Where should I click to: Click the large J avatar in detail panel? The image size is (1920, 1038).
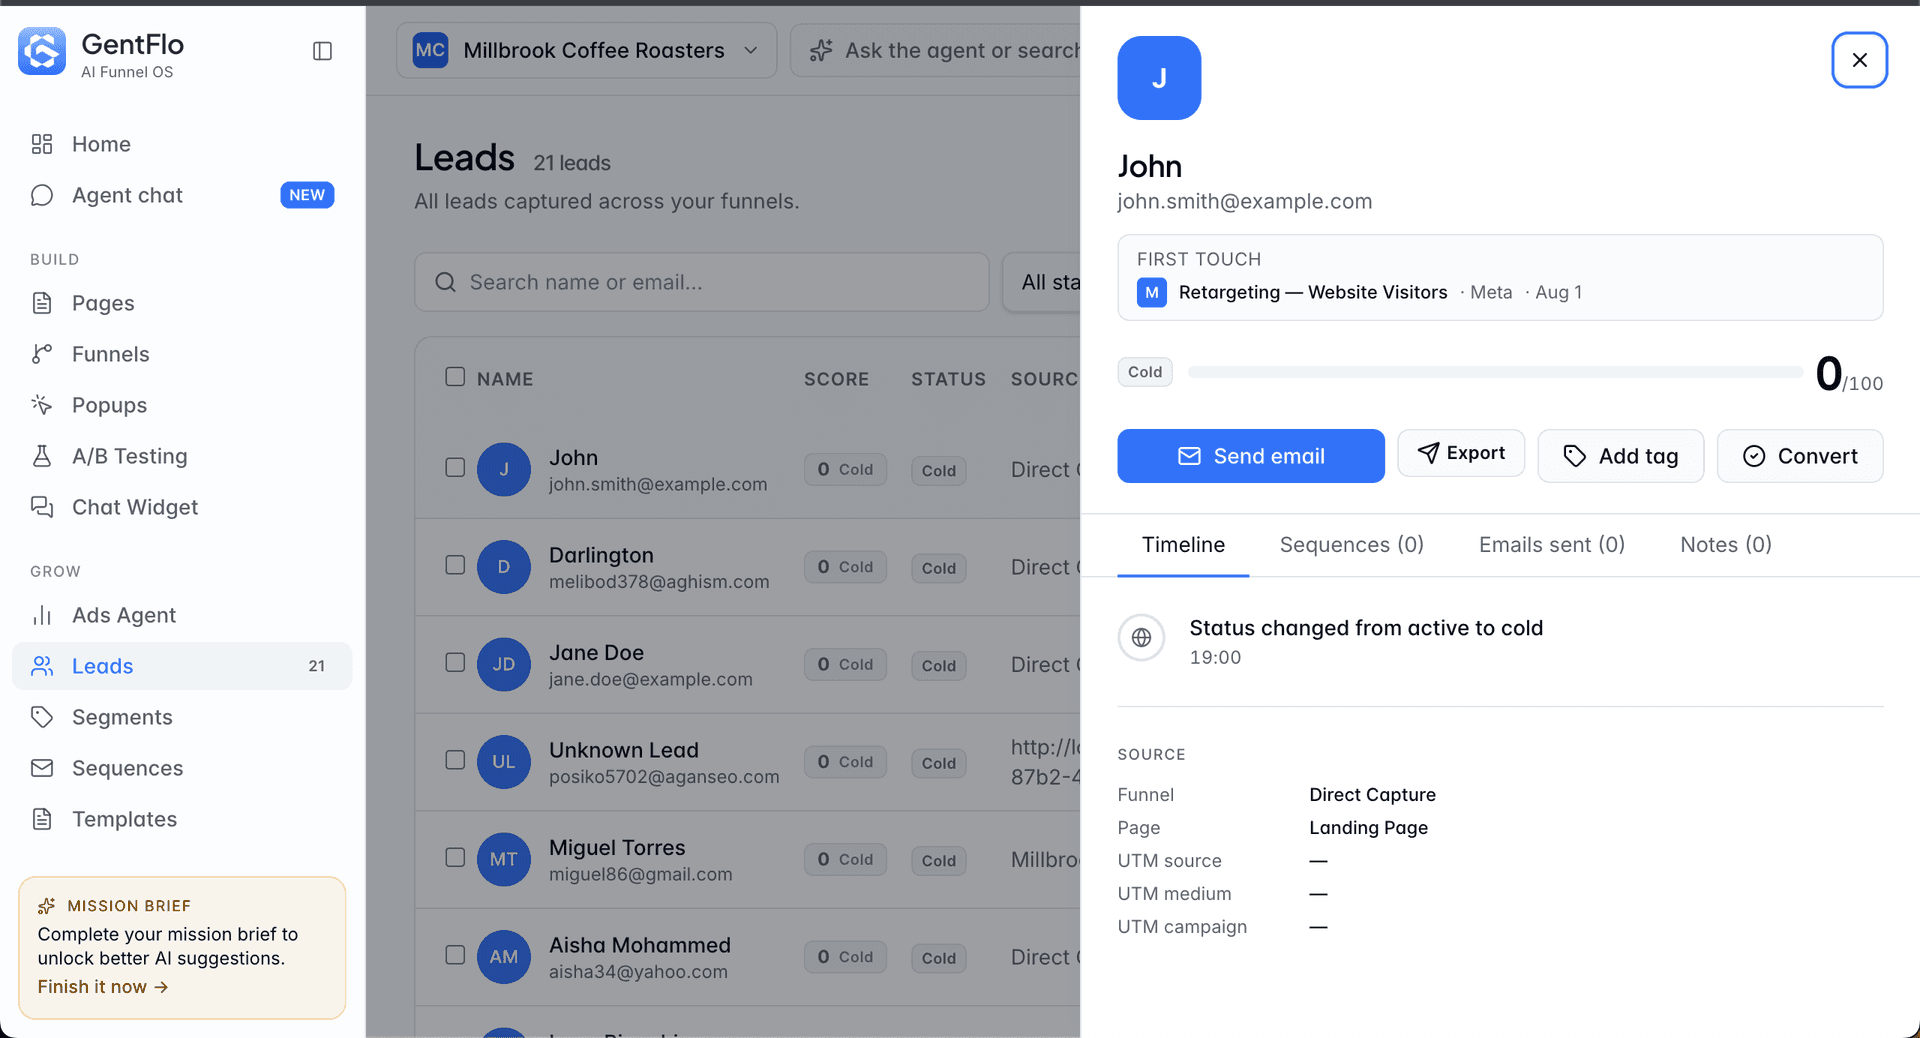pyautogui.click(x=1159, y=78)
